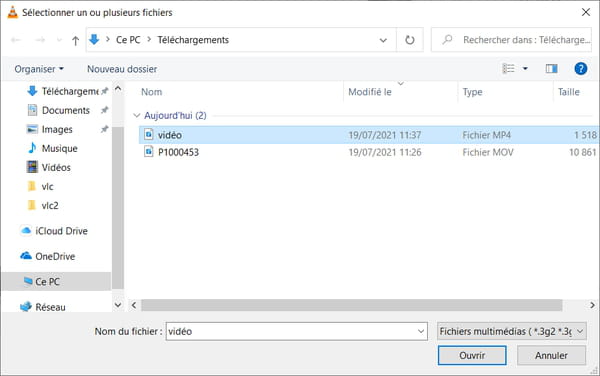Click the pin icon next to Documents
Image resolution: width=600 pixels, height=376 pixels.
[104, 110]
